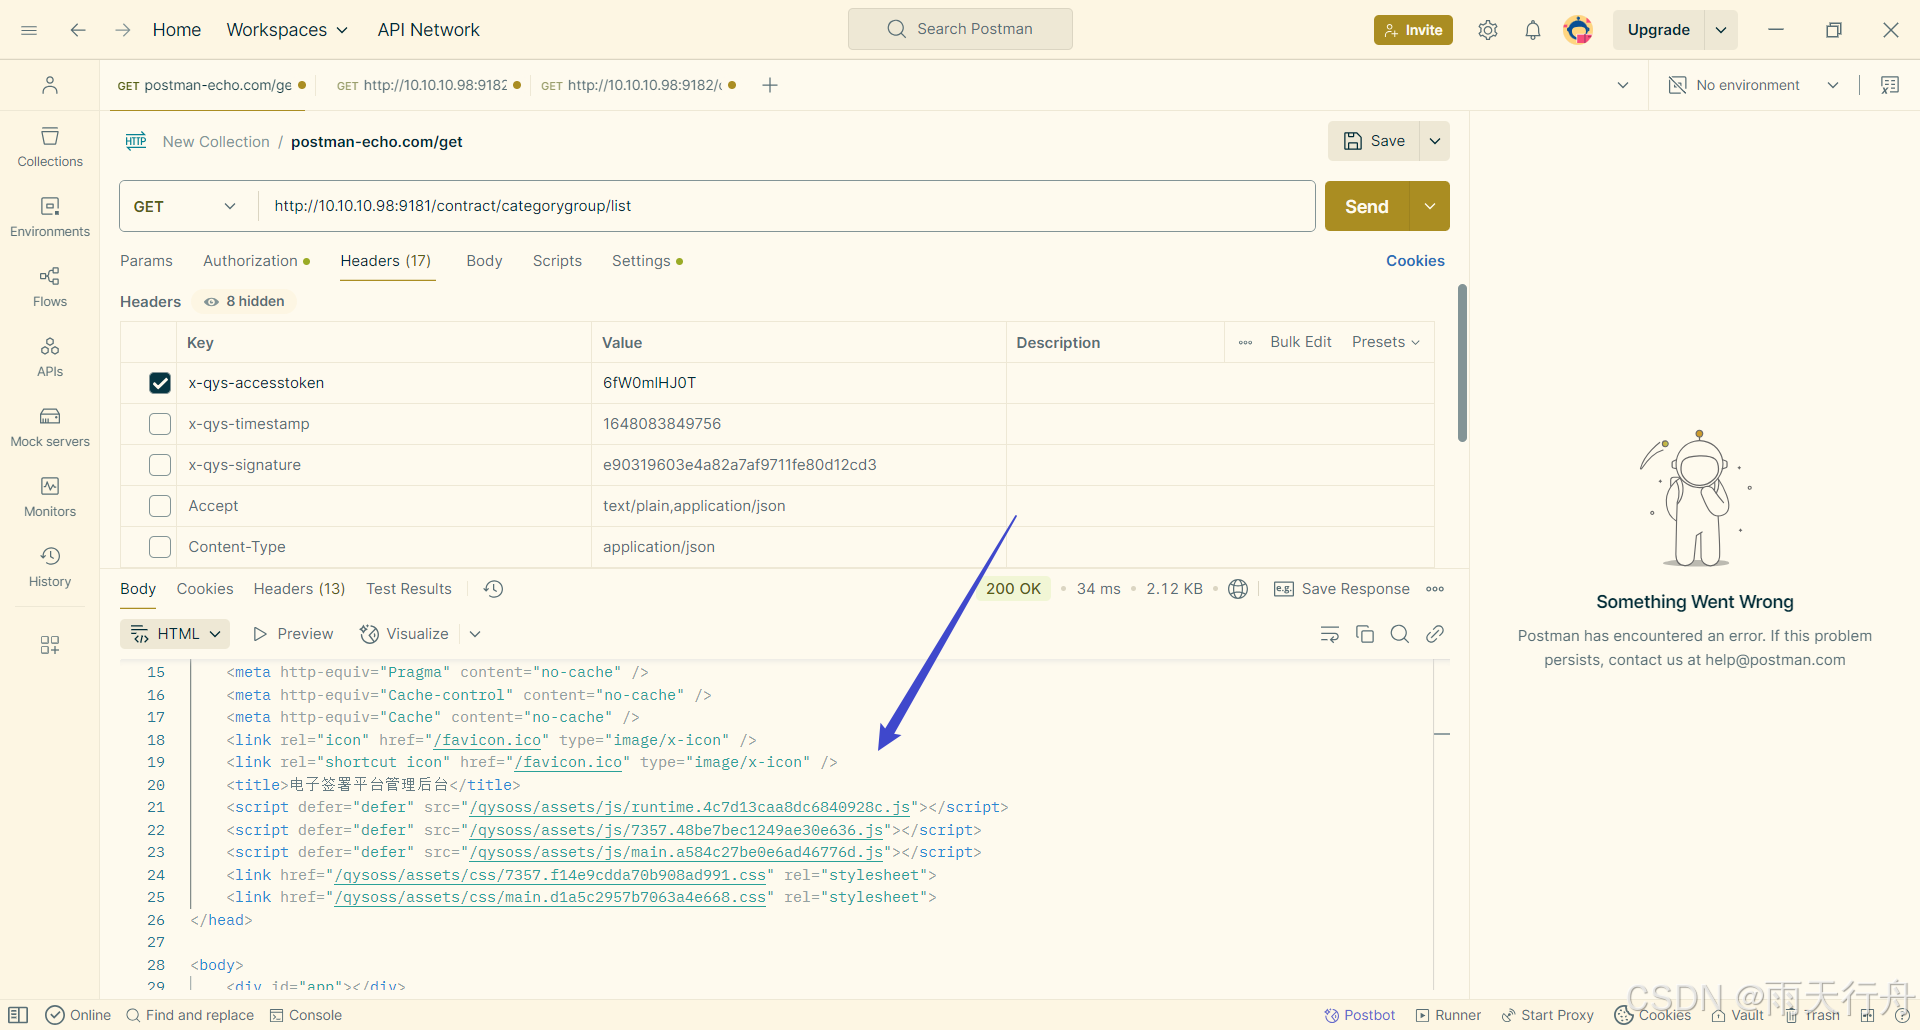Open the Presets dropdown
The width and height of the screenshot is (1920, 1030).
1386,342
